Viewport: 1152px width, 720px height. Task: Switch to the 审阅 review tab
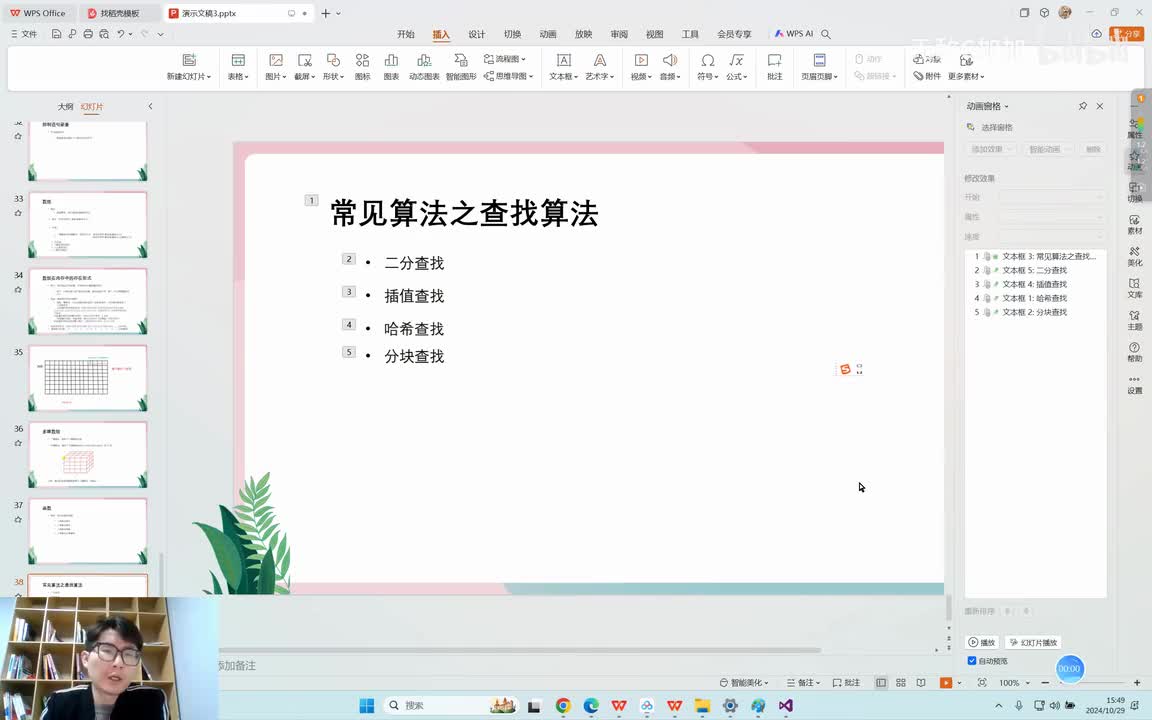coord(619,34)
